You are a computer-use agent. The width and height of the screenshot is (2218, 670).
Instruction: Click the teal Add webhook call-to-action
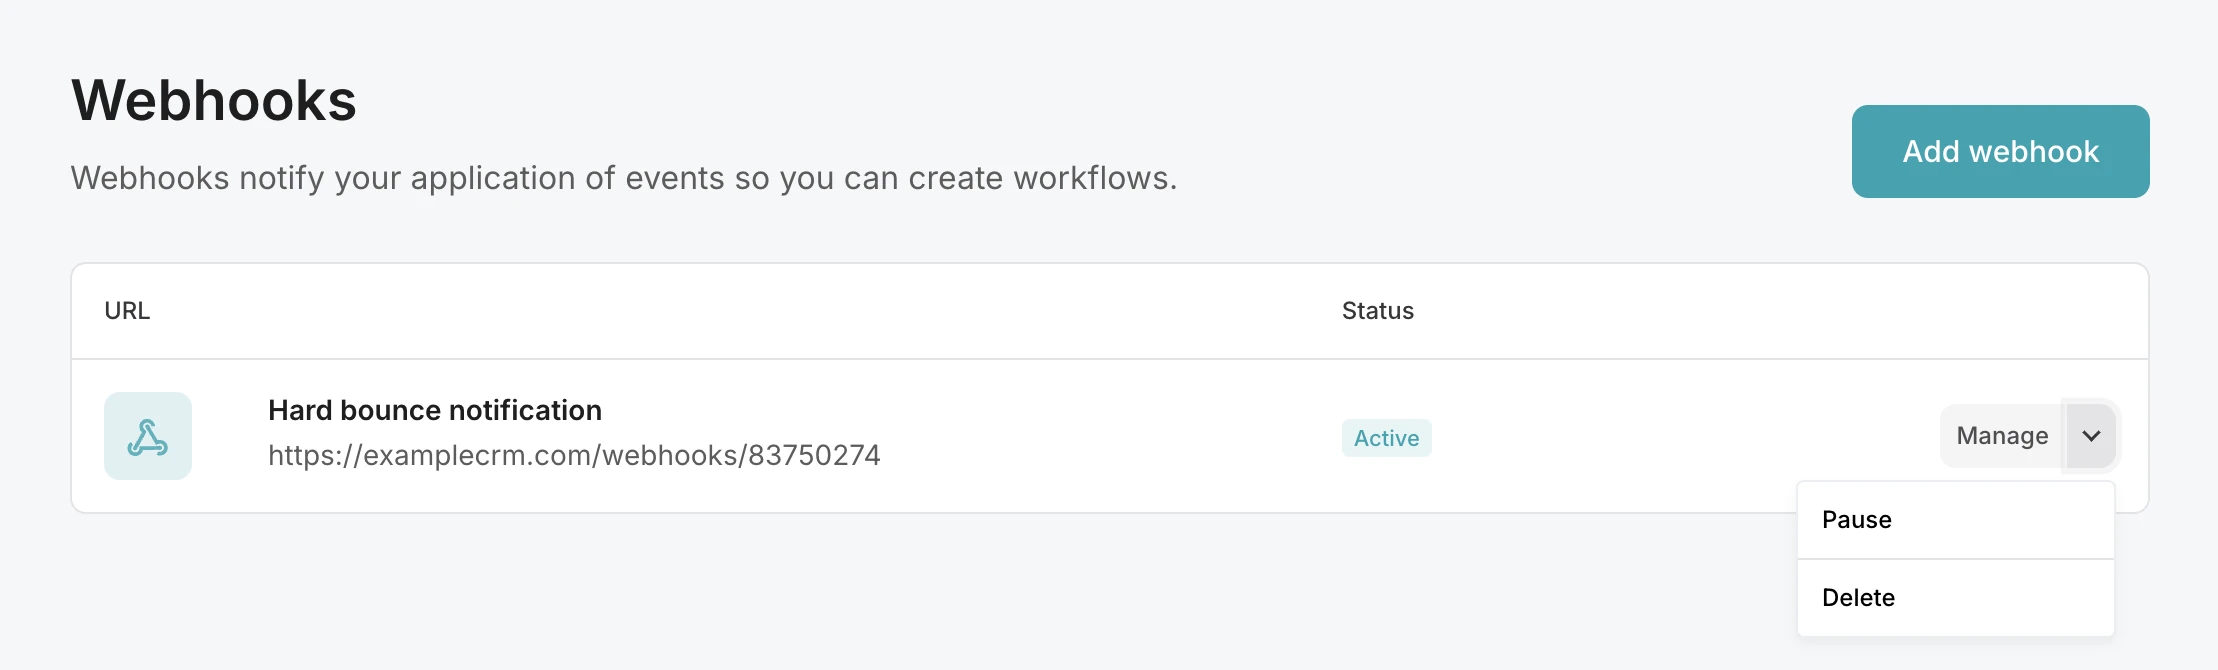pos(2000,151)
